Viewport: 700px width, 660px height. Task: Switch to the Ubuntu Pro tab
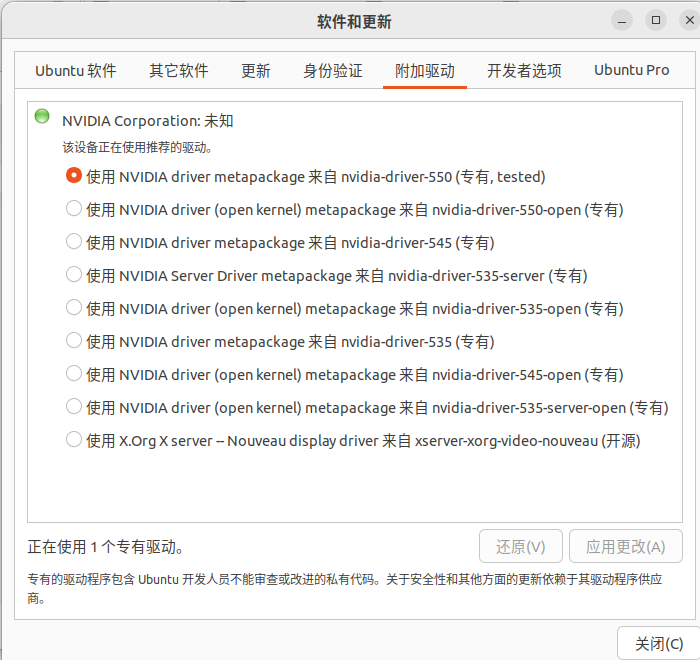[631, 71]
